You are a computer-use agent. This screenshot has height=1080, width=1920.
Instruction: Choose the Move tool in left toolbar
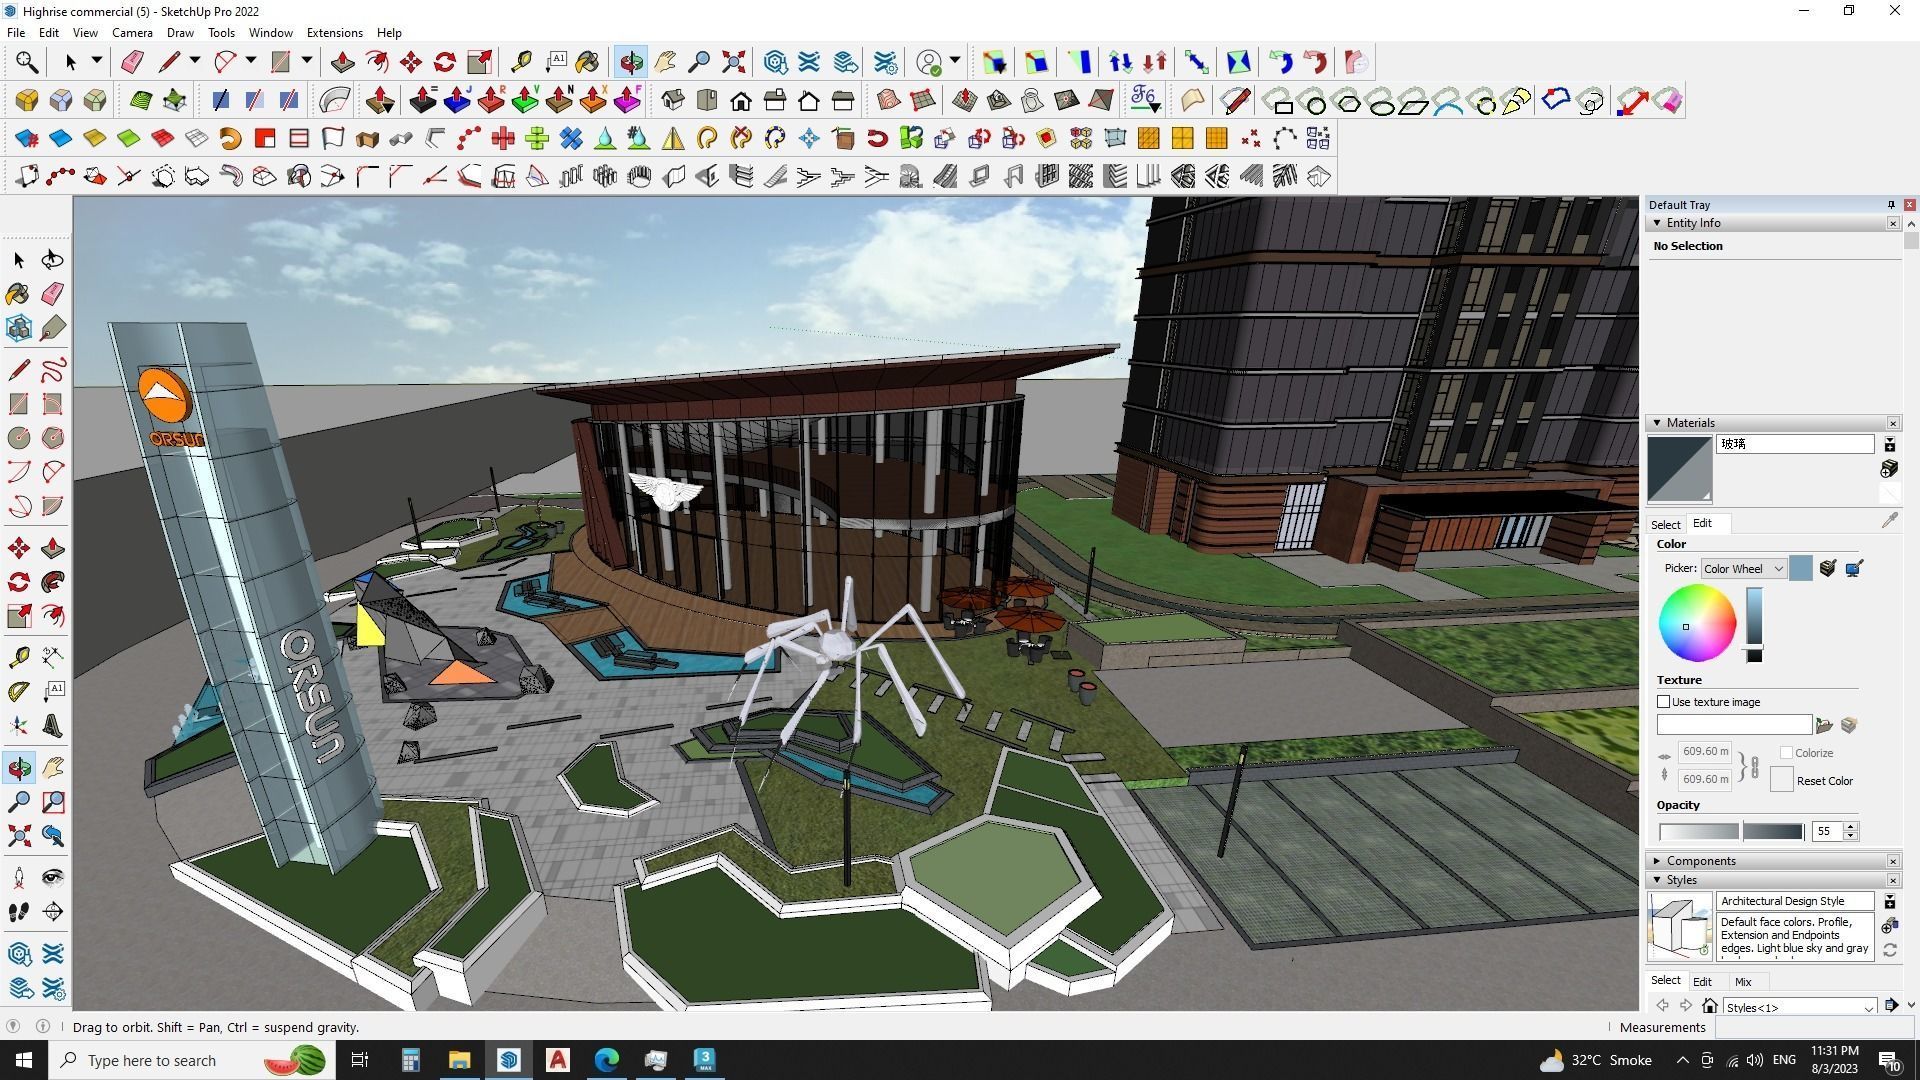(x=18, y=548)
